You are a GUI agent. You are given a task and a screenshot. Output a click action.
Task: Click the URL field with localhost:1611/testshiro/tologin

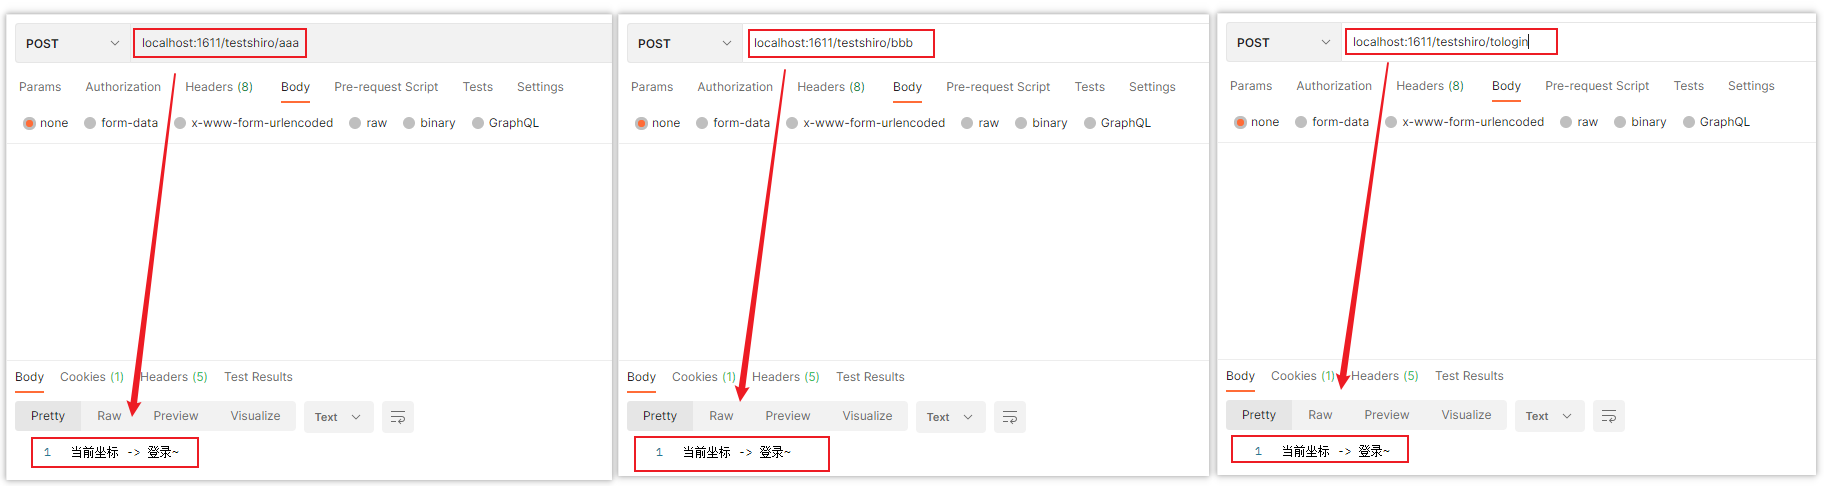[1451, 42]
